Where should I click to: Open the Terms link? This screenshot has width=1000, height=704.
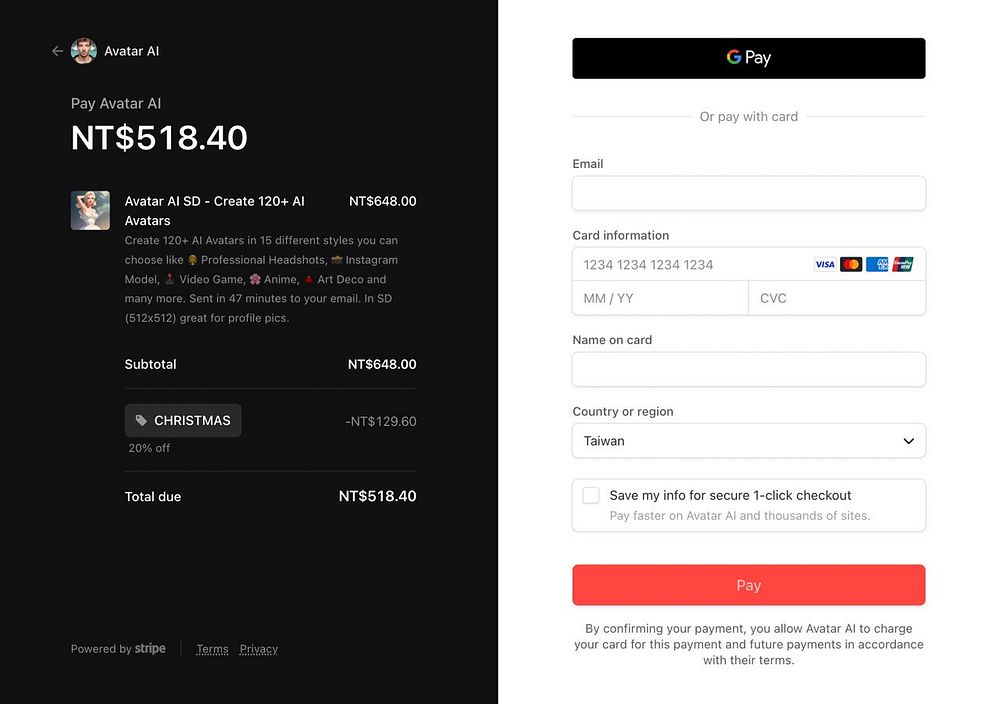pyautogui.click(x=212, y=650)
